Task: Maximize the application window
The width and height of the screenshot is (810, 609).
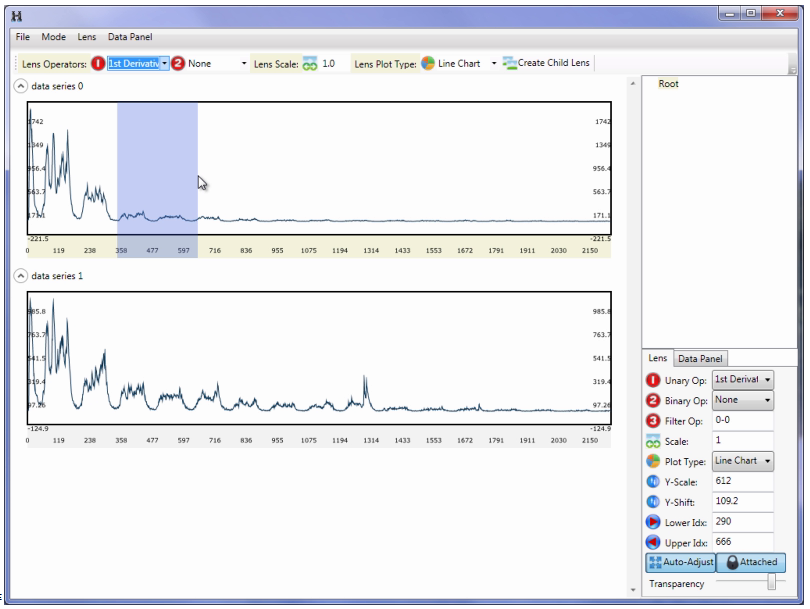Action: tap(751, 13)
